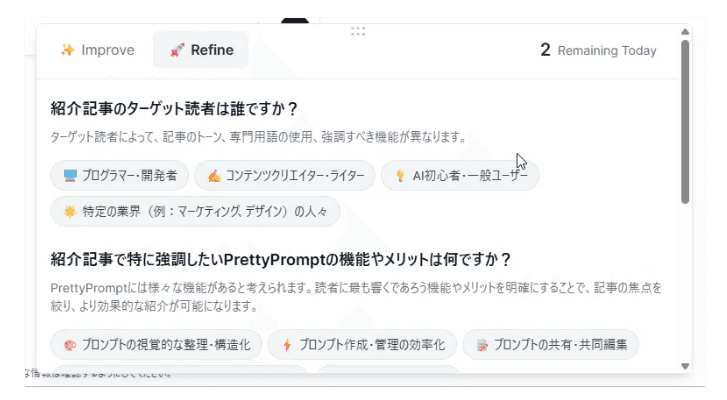Open the Refine tab
727x400 pixels.
click(201, 50)
